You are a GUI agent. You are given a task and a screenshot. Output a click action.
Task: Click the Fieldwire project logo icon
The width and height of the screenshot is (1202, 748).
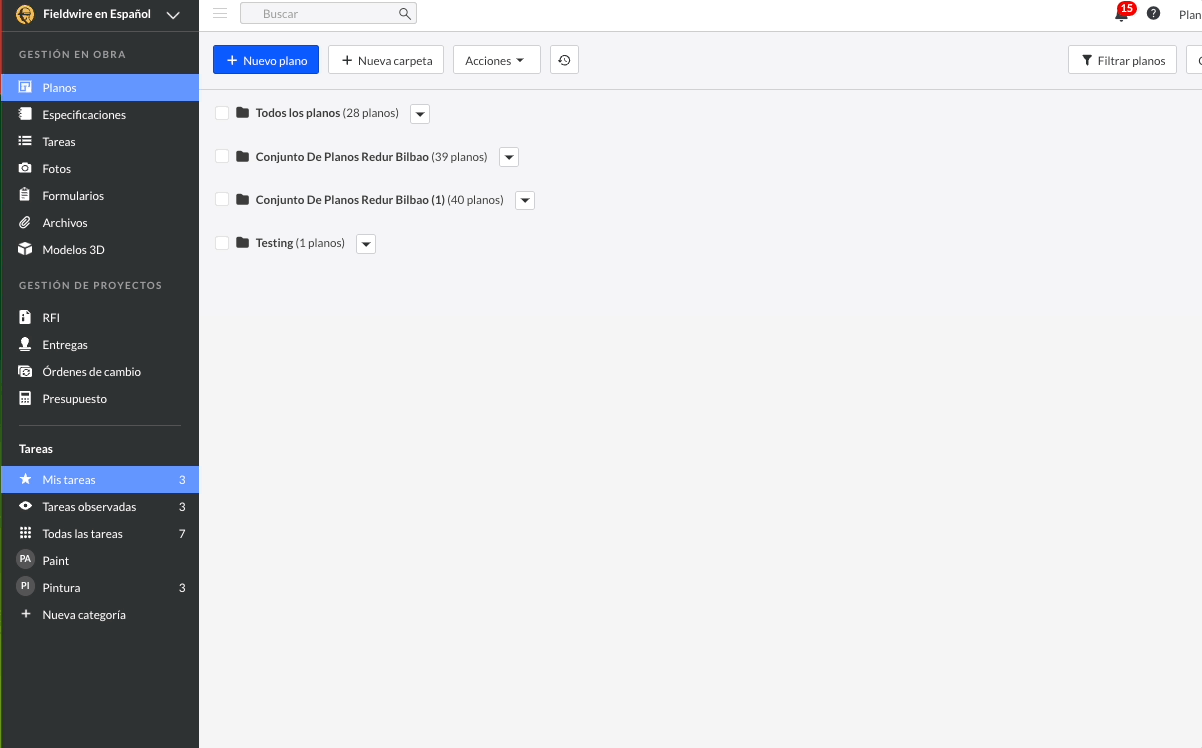pos(25,14)
